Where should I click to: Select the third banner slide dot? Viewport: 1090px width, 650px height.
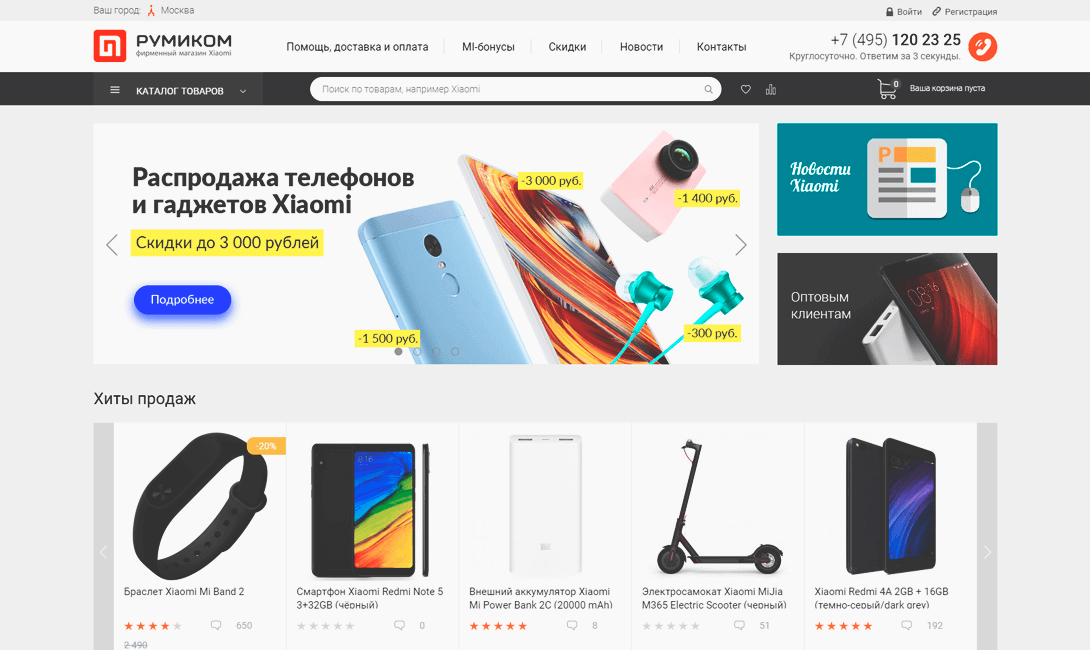[436, 352]
